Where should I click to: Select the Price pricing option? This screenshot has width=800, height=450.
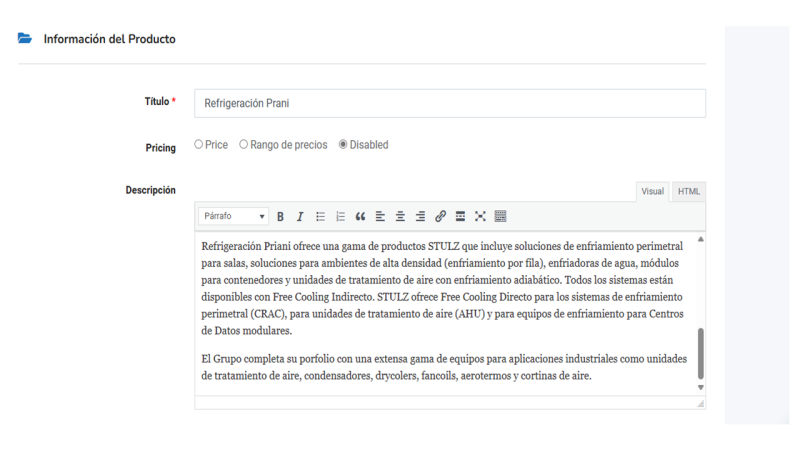pos(199,145)
